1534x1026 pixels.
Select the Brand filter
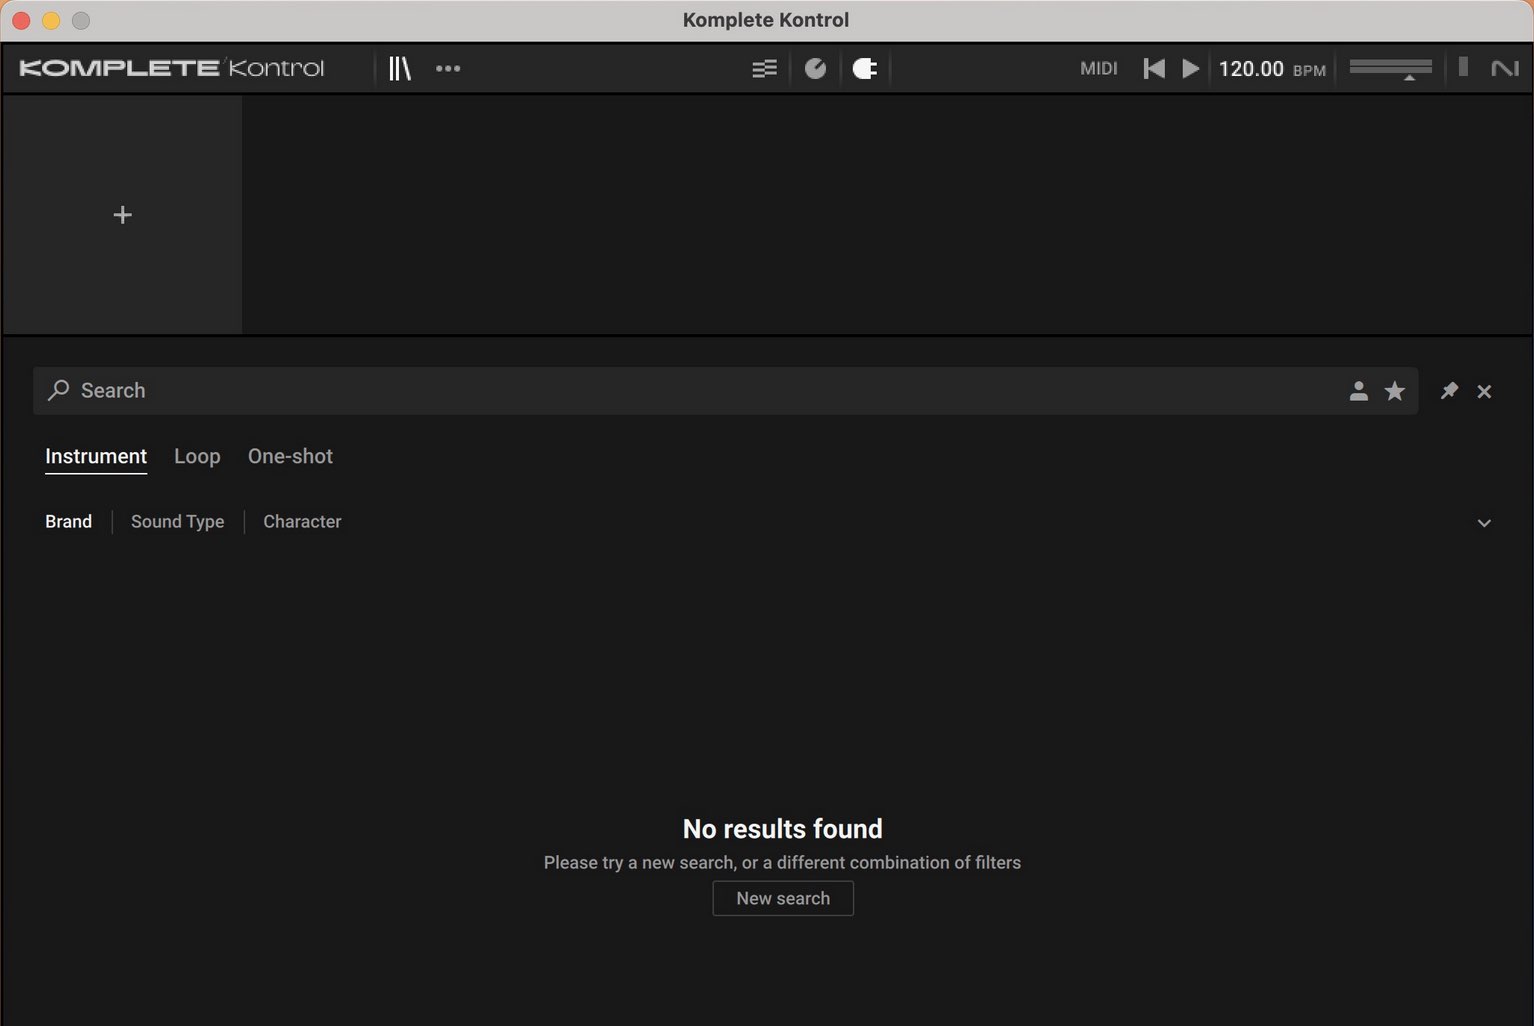[68, 521]
